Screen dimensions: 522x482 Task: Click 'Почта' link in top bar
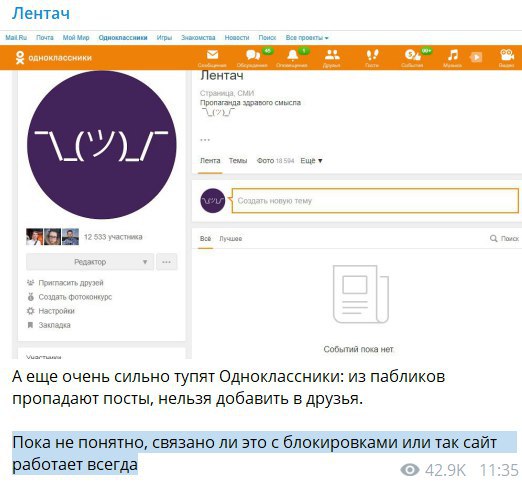(45, 38)
